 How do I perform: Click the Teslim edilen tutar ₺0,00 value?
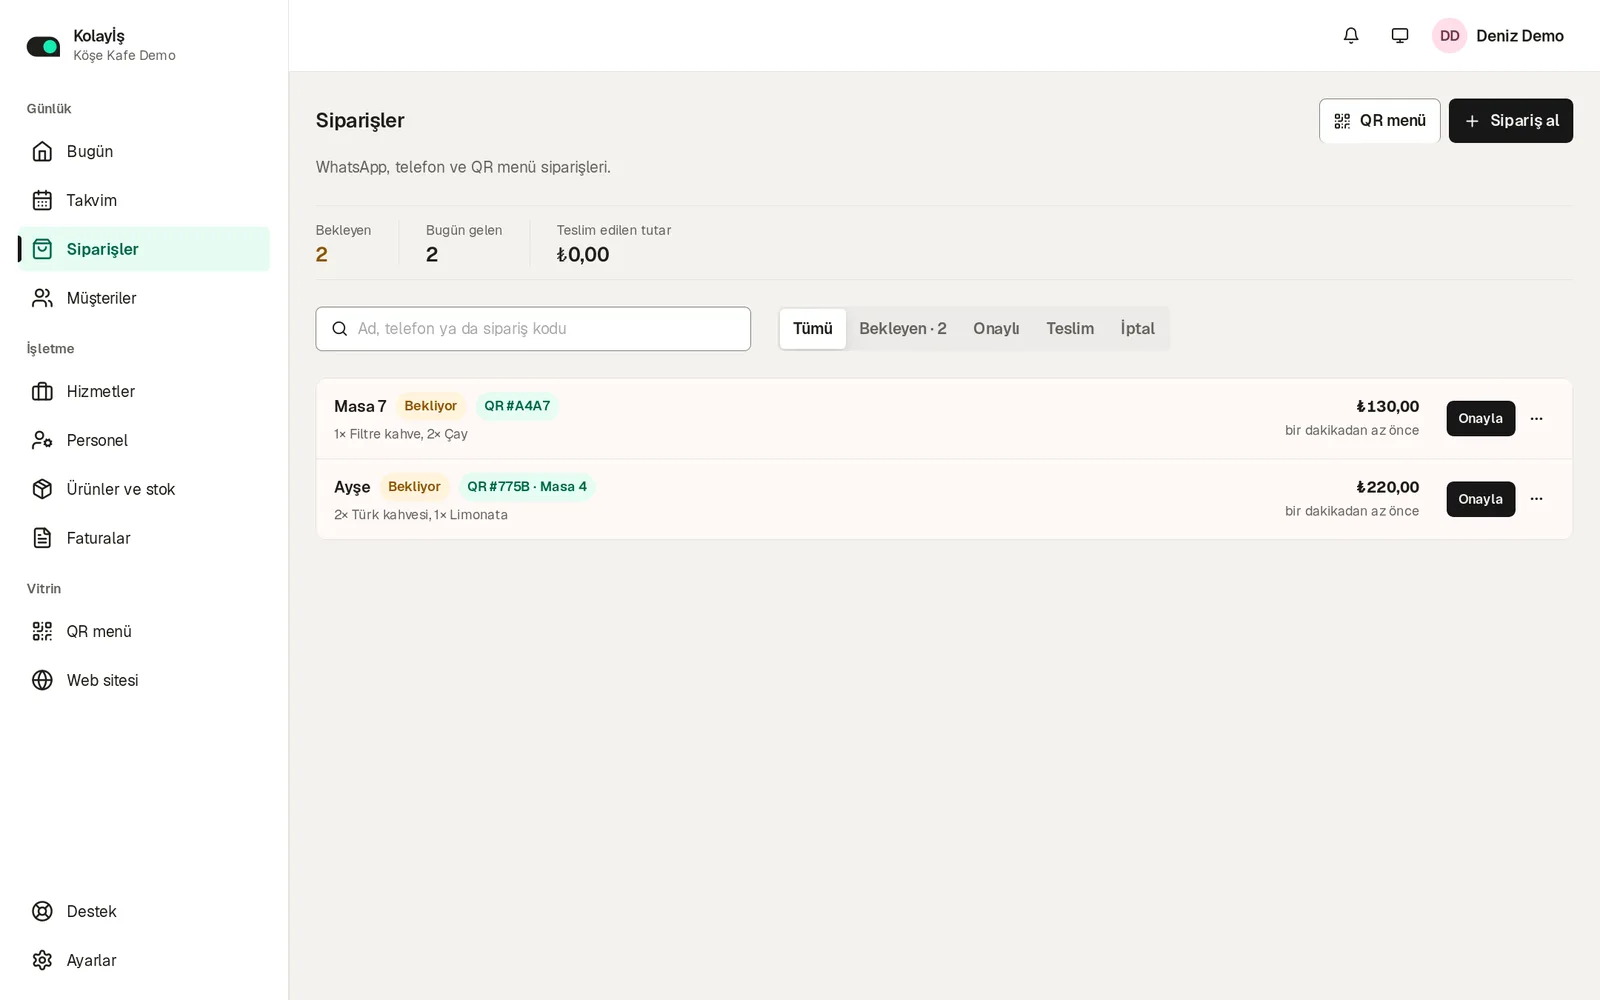click(583, 255)
